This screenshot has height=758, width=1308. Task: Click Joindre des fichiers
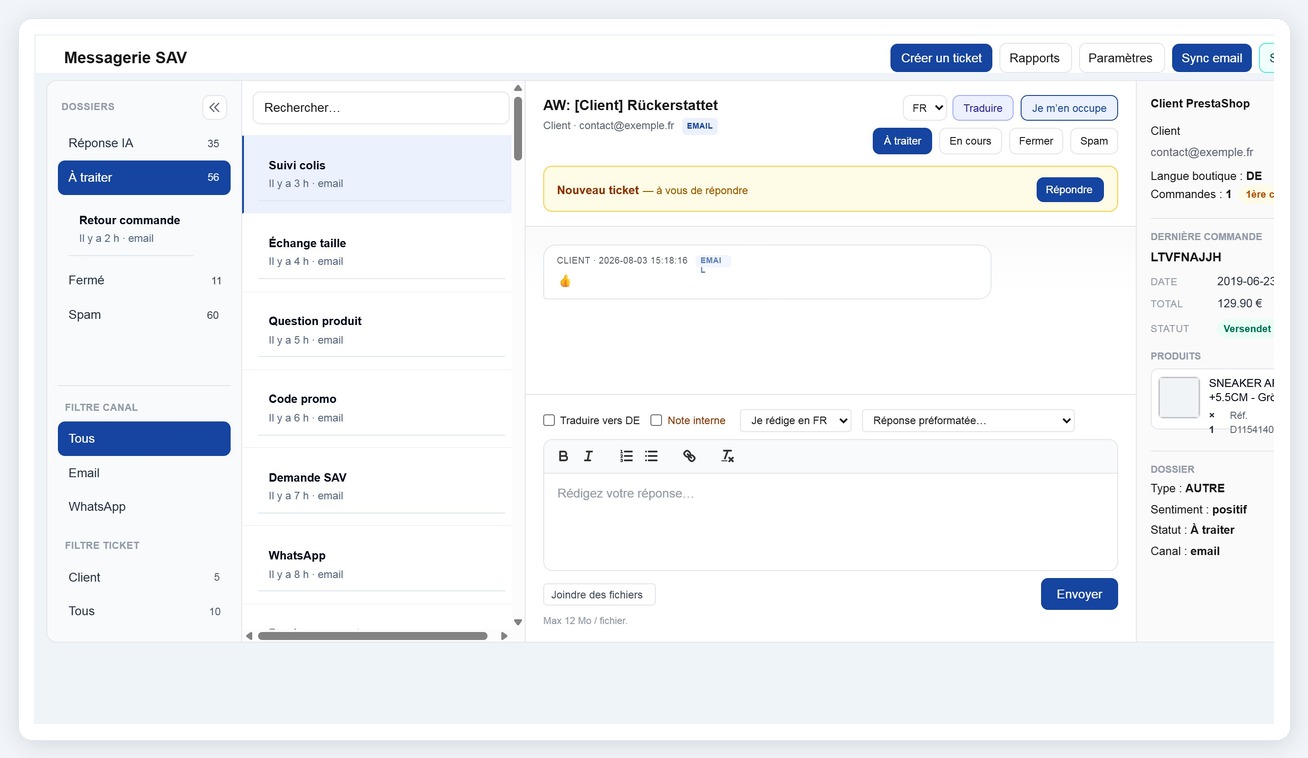pyautogui.click(x=599, y=595)
